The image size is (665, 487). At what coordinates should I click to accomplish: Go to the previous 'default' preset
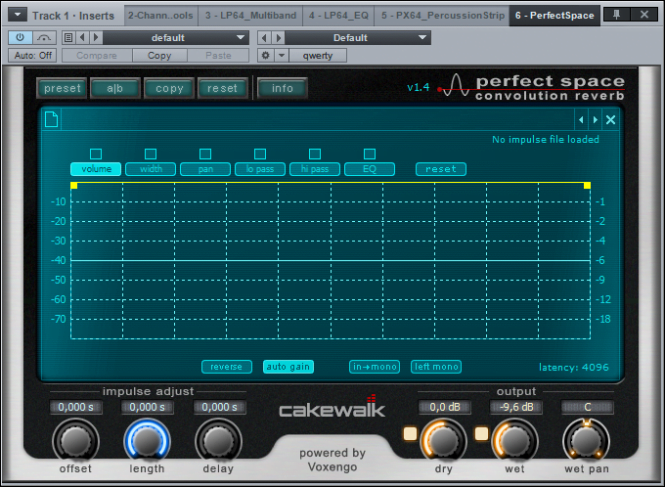82,37
